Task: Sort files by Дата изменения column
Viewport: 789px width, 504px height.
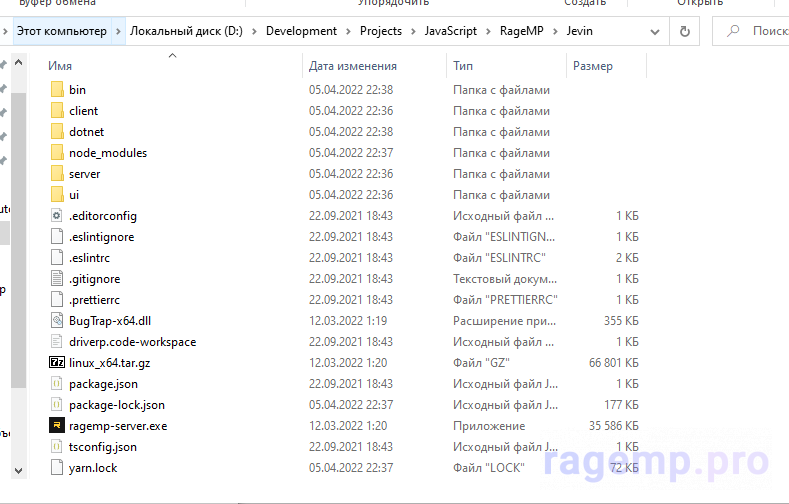Action: point(352,66)
